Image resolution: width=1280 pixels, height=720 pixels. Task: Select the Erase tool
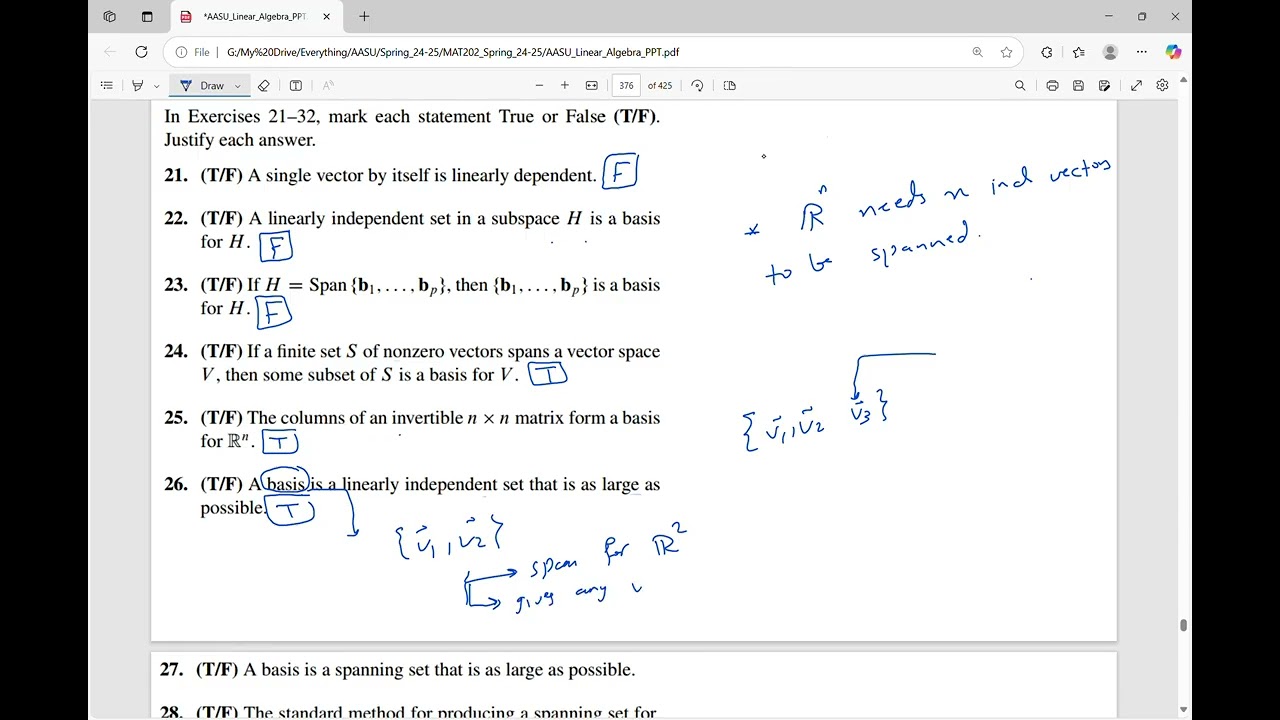pyautogui.click(x=264, y=86)
